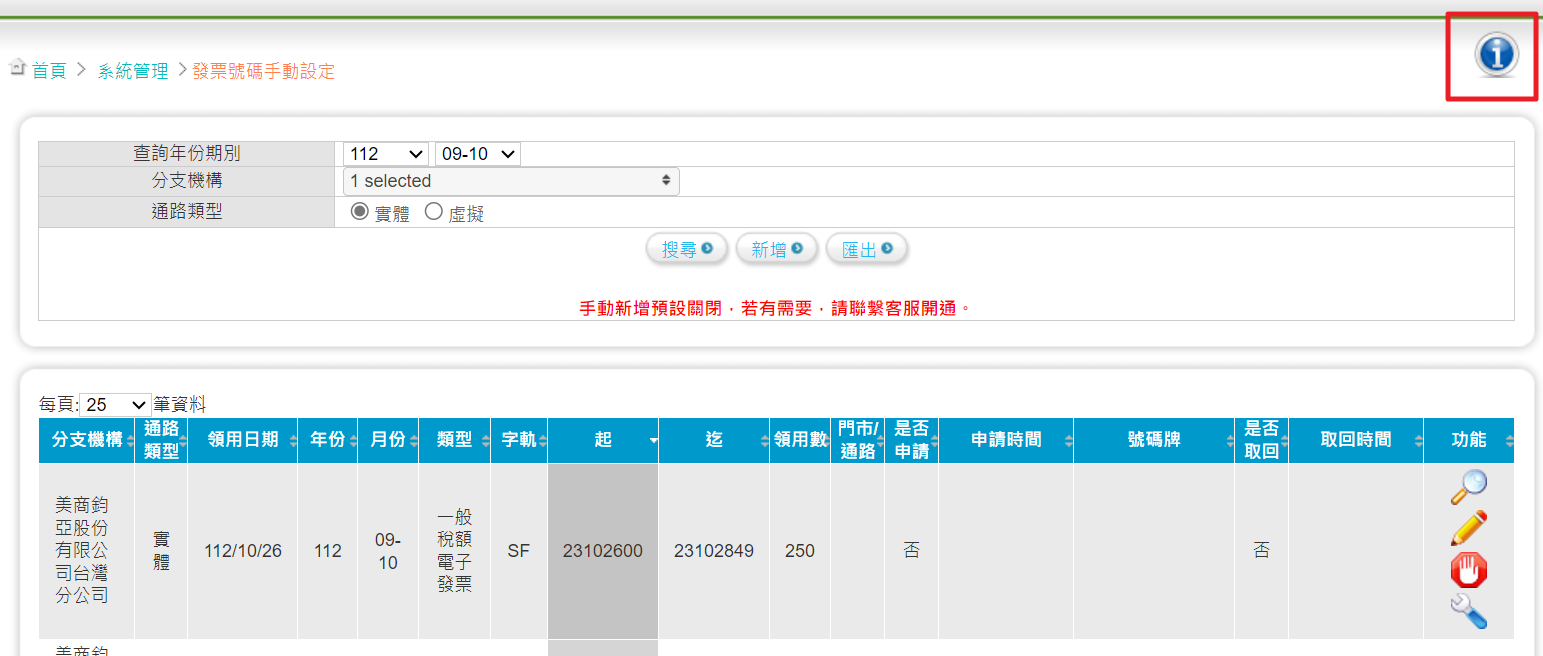Expand the 分支機構 '1 selected' dropdown

tap(511, 181)
